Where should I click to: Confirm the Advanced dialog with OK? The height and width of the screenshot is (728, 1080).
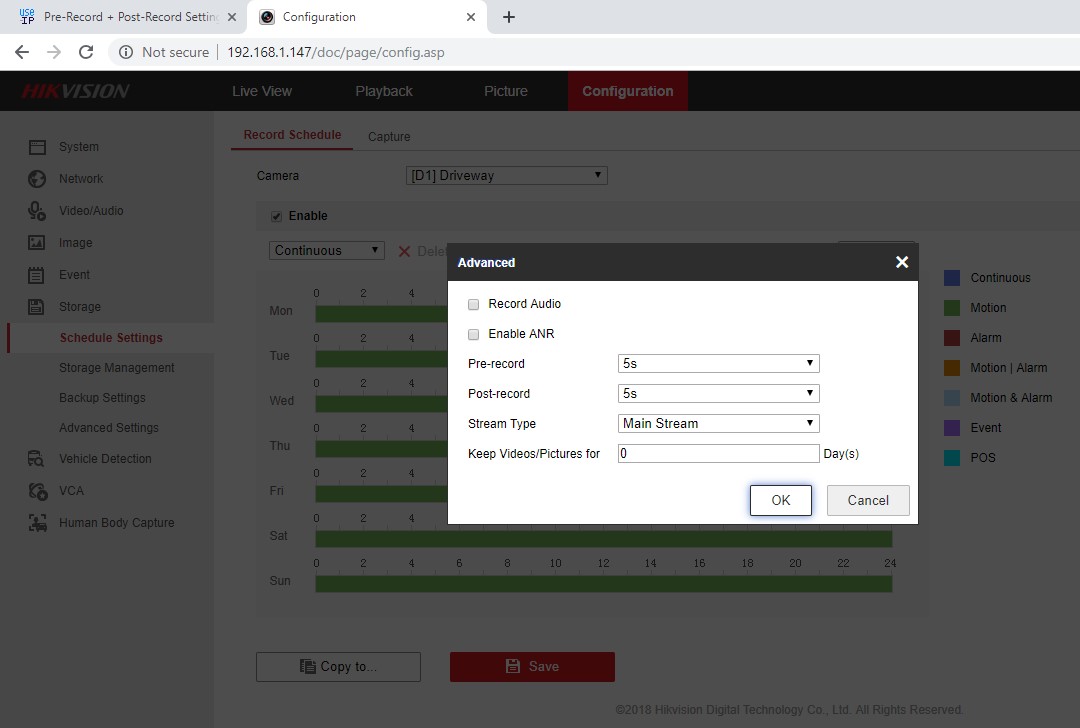(780, 500)
